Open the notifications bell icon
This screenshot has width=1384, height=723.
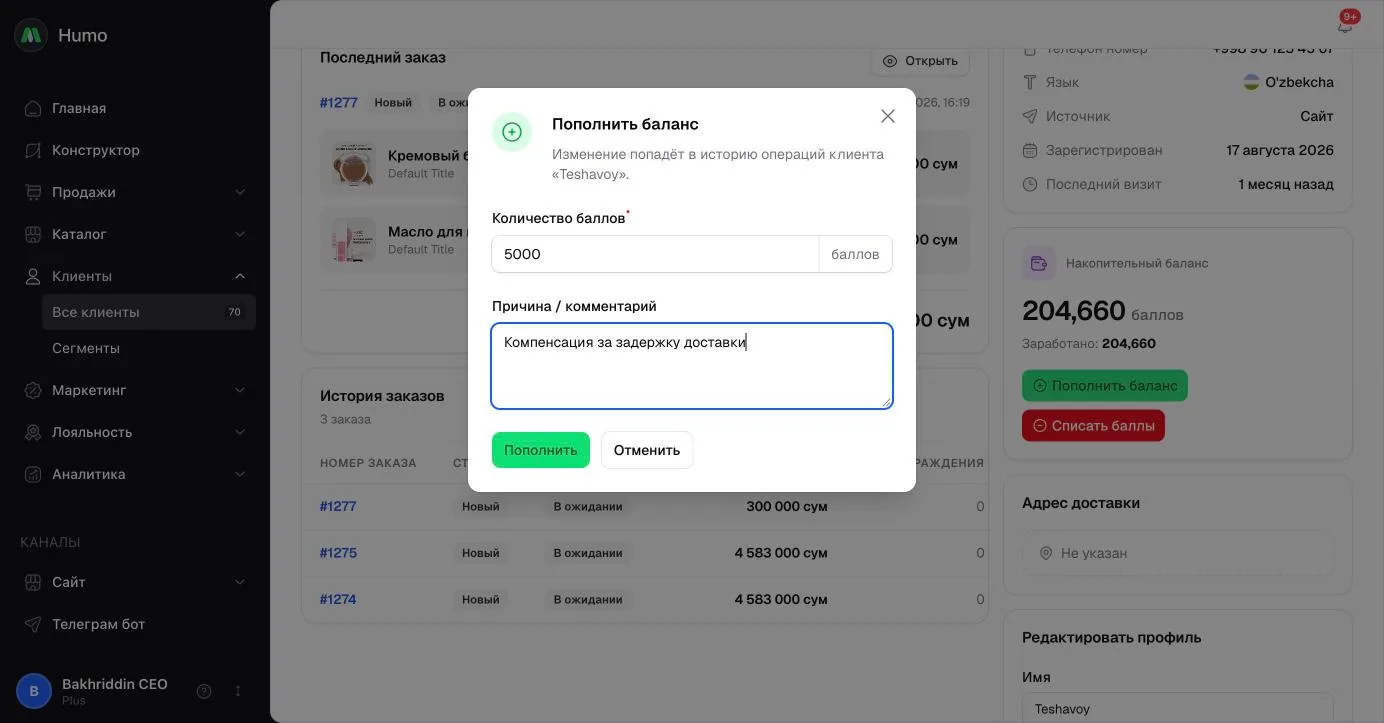click(x=1345, y=25)
